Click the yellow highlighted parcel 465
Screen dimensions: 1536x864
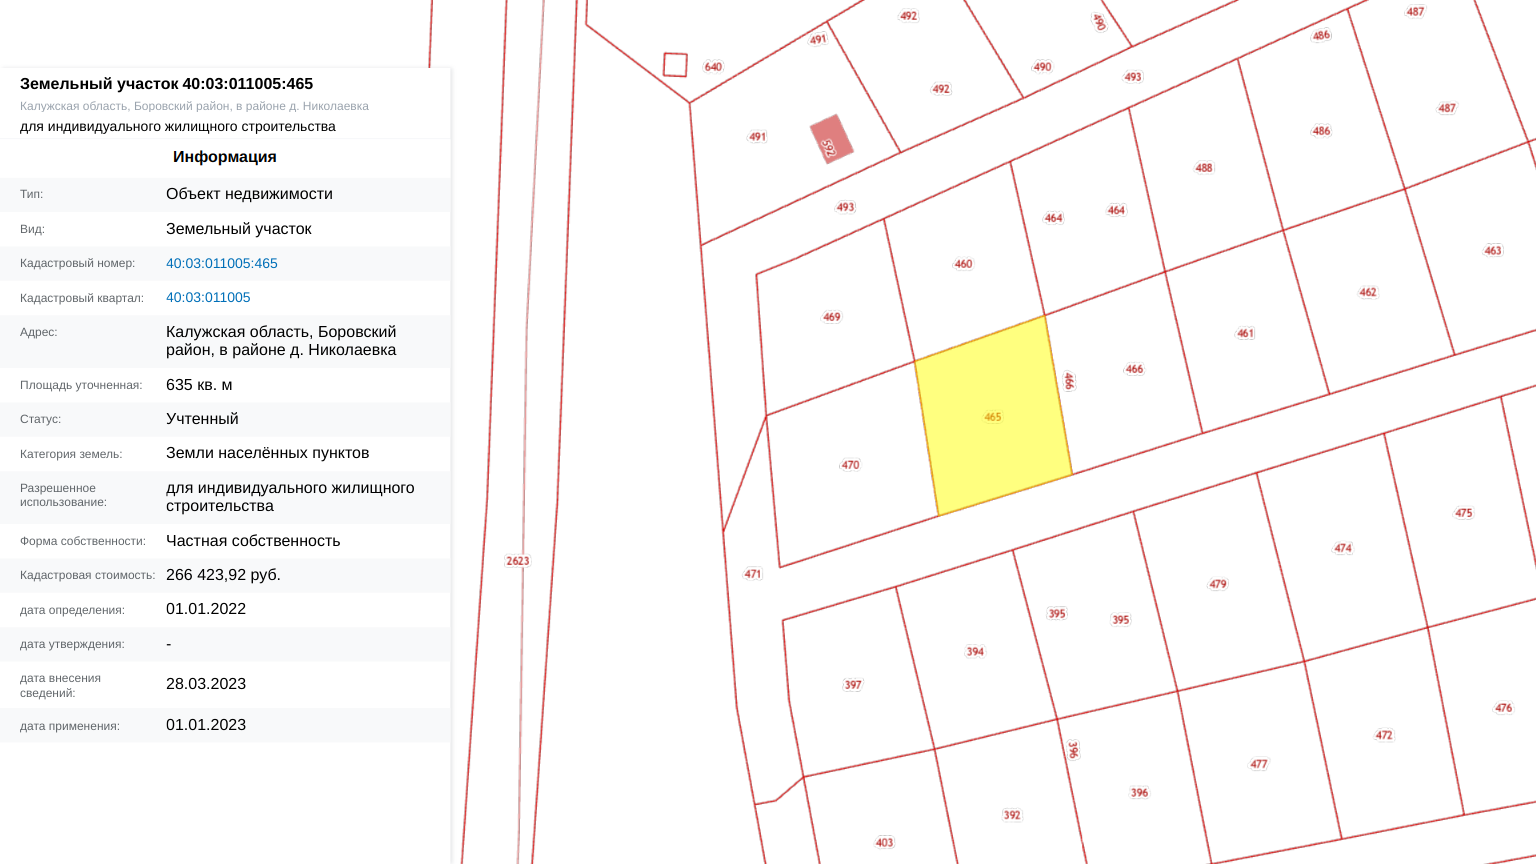point(992,417)
